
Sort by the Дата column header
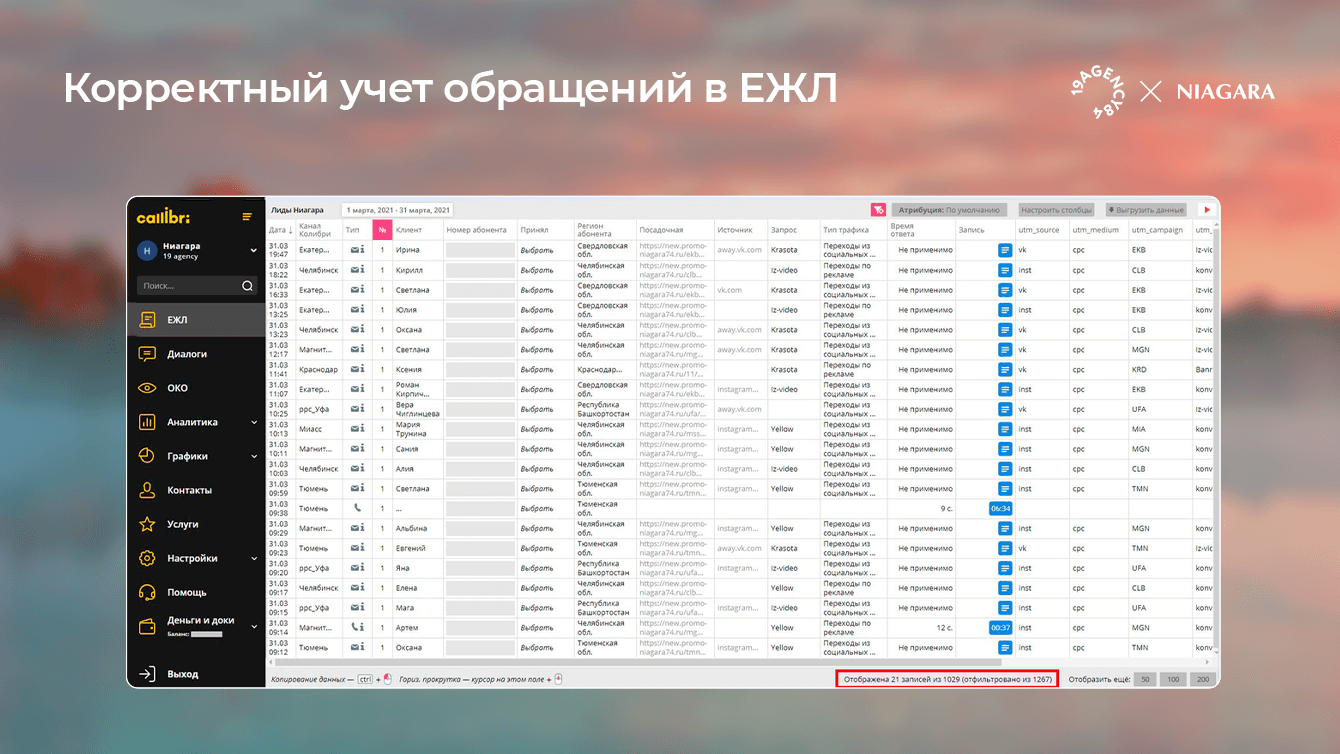281,230
